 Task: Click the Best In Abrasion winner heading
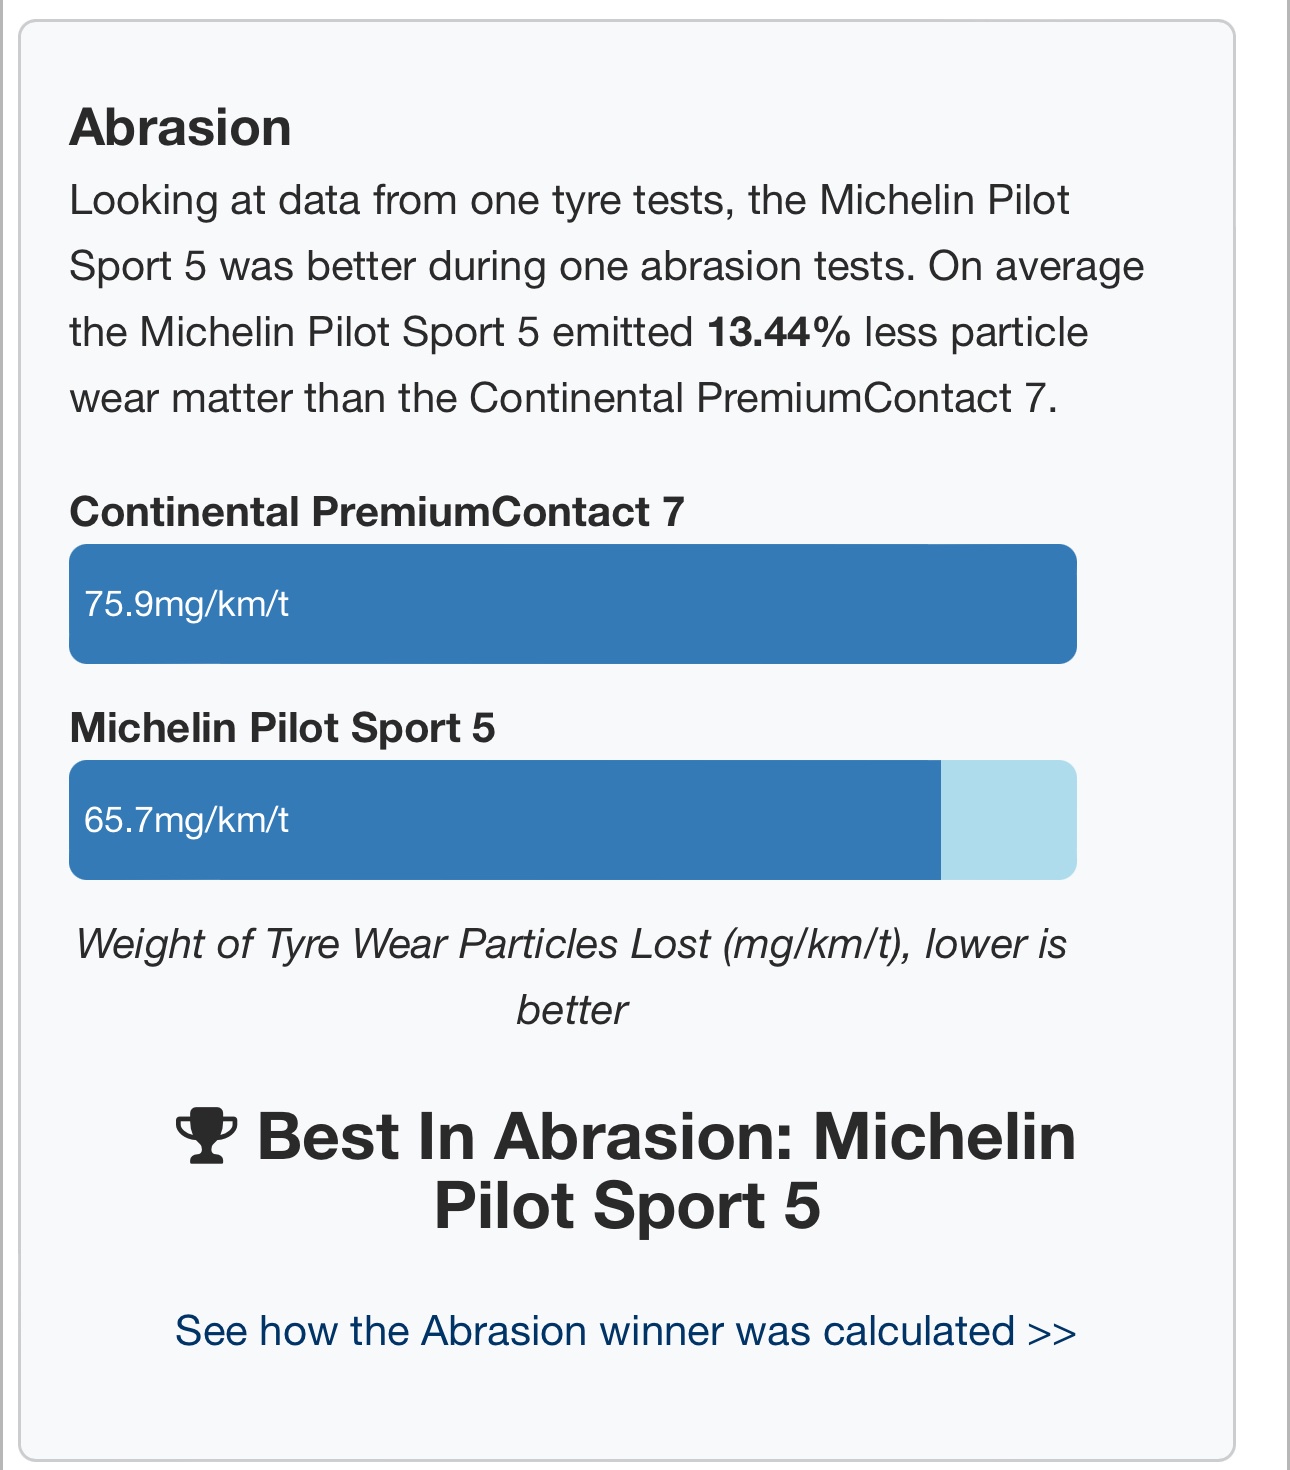626,1171
